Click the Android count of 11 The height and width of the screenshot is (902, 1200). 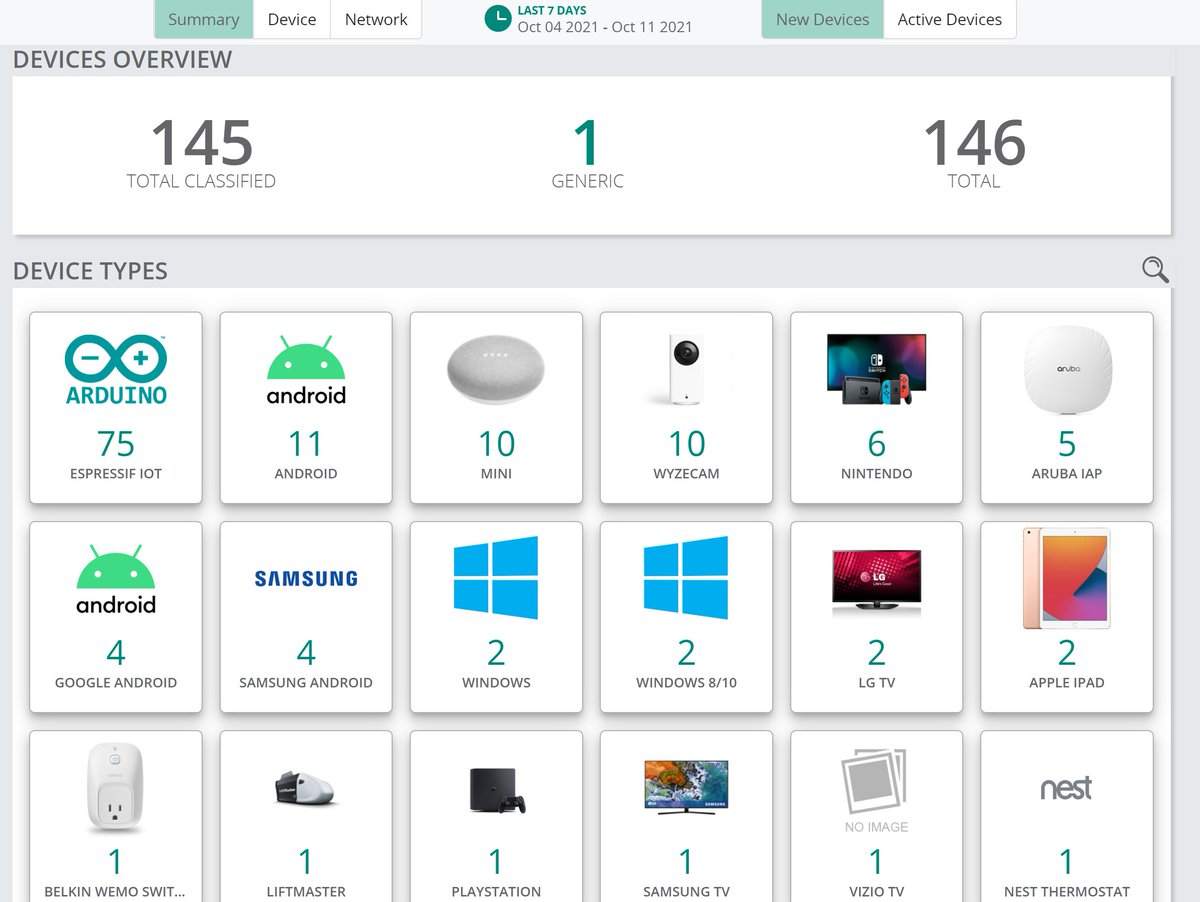point(306,443)
